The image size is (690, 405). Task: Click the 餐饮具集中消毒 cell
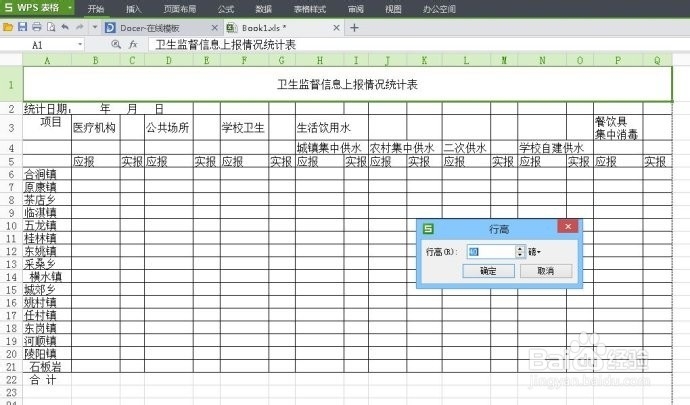pos(618,128)
